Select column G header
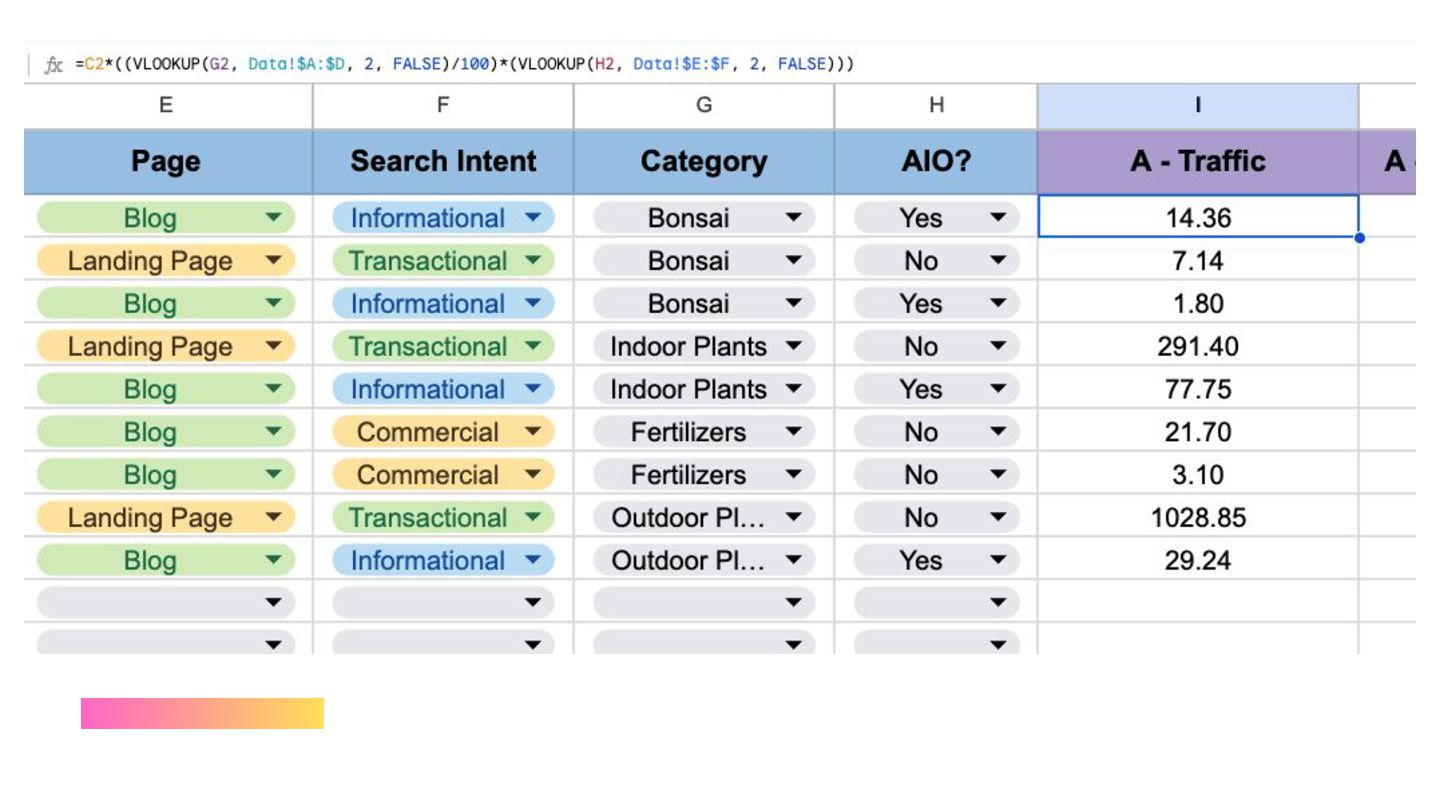This screenshot has height=810, width=1440. point(704,106)
